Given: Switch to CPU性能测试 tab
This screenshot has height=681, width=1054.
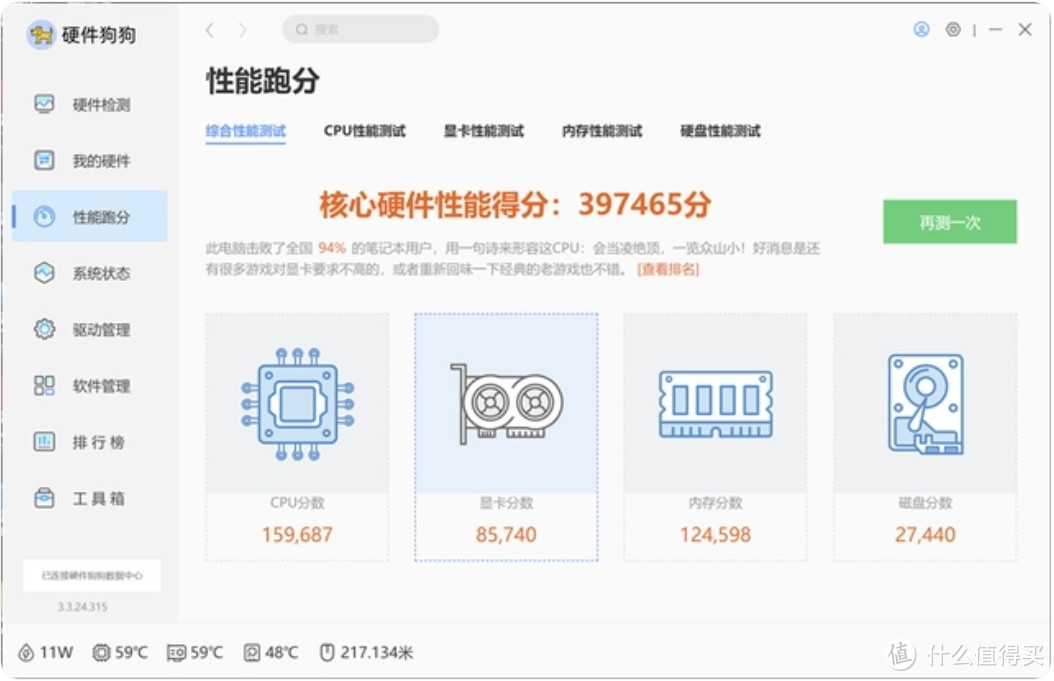Looking at the screenshot, I should (364, 130).
